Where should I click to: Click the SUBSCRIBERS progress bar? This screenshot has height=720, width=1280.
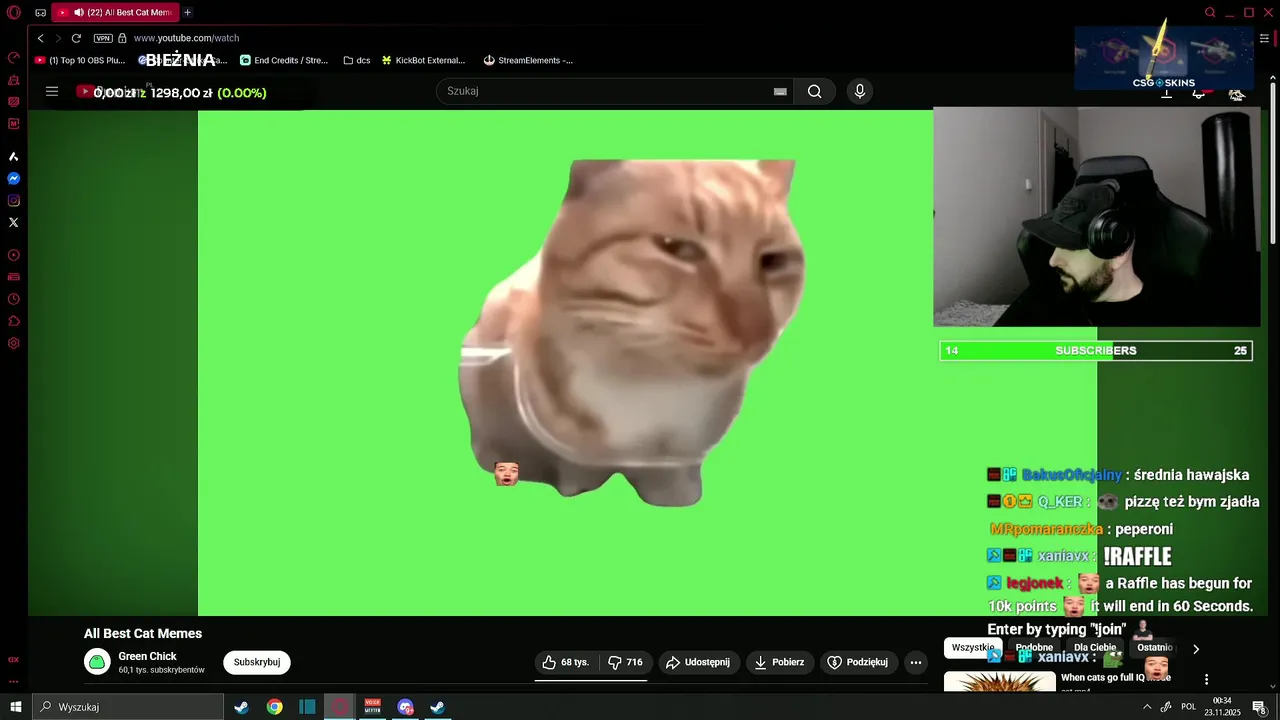[1096, 351]
